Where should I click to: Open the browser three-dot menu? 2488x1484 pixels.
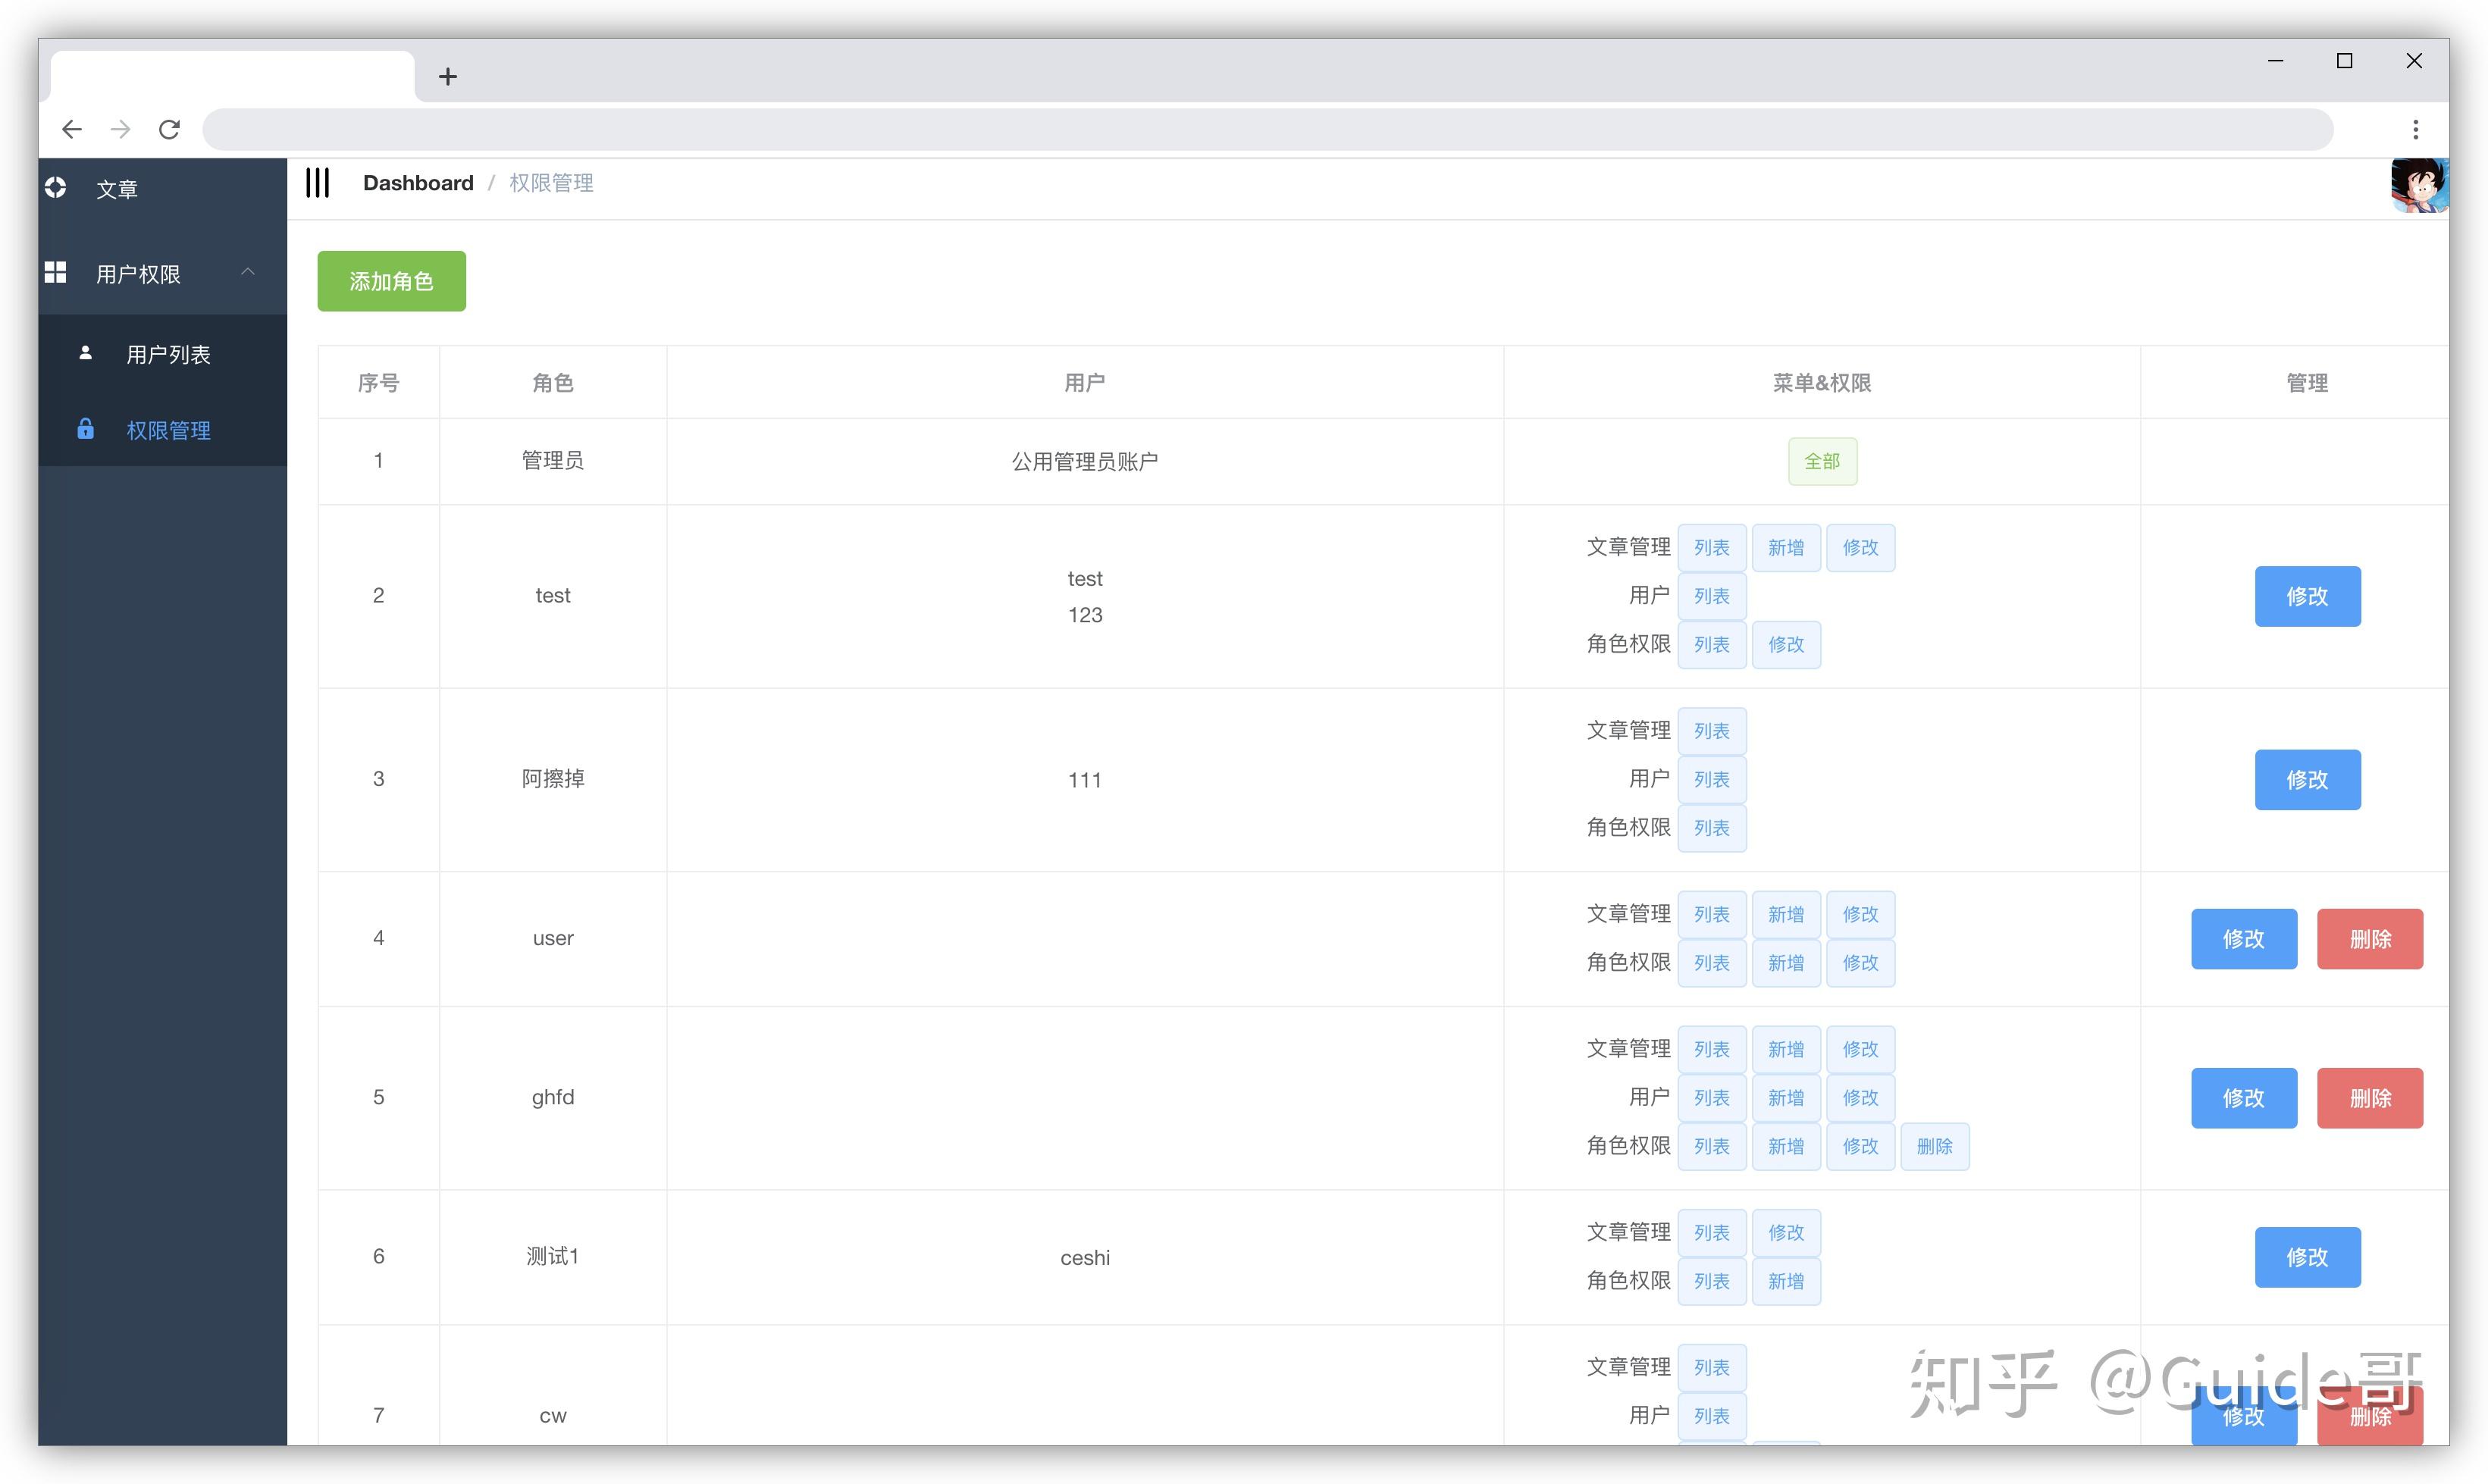point(2416,129)
